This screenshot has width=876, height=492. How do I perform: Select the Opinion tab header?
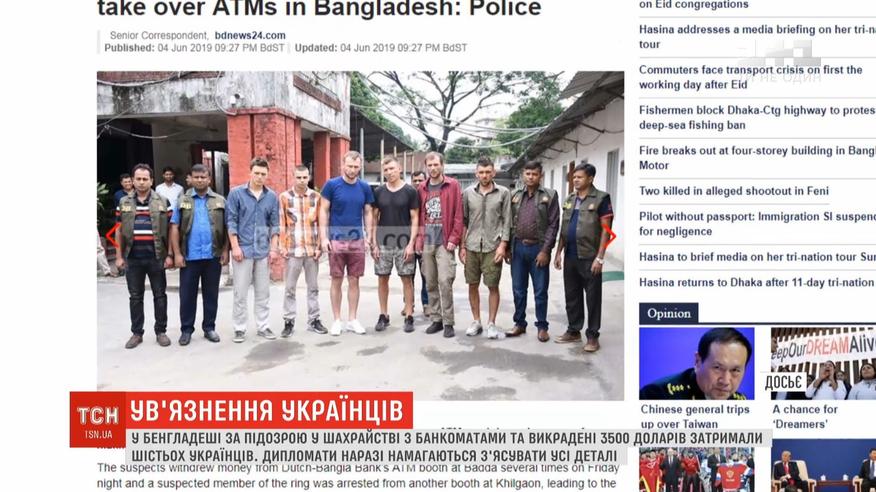[x=669, y=313]
